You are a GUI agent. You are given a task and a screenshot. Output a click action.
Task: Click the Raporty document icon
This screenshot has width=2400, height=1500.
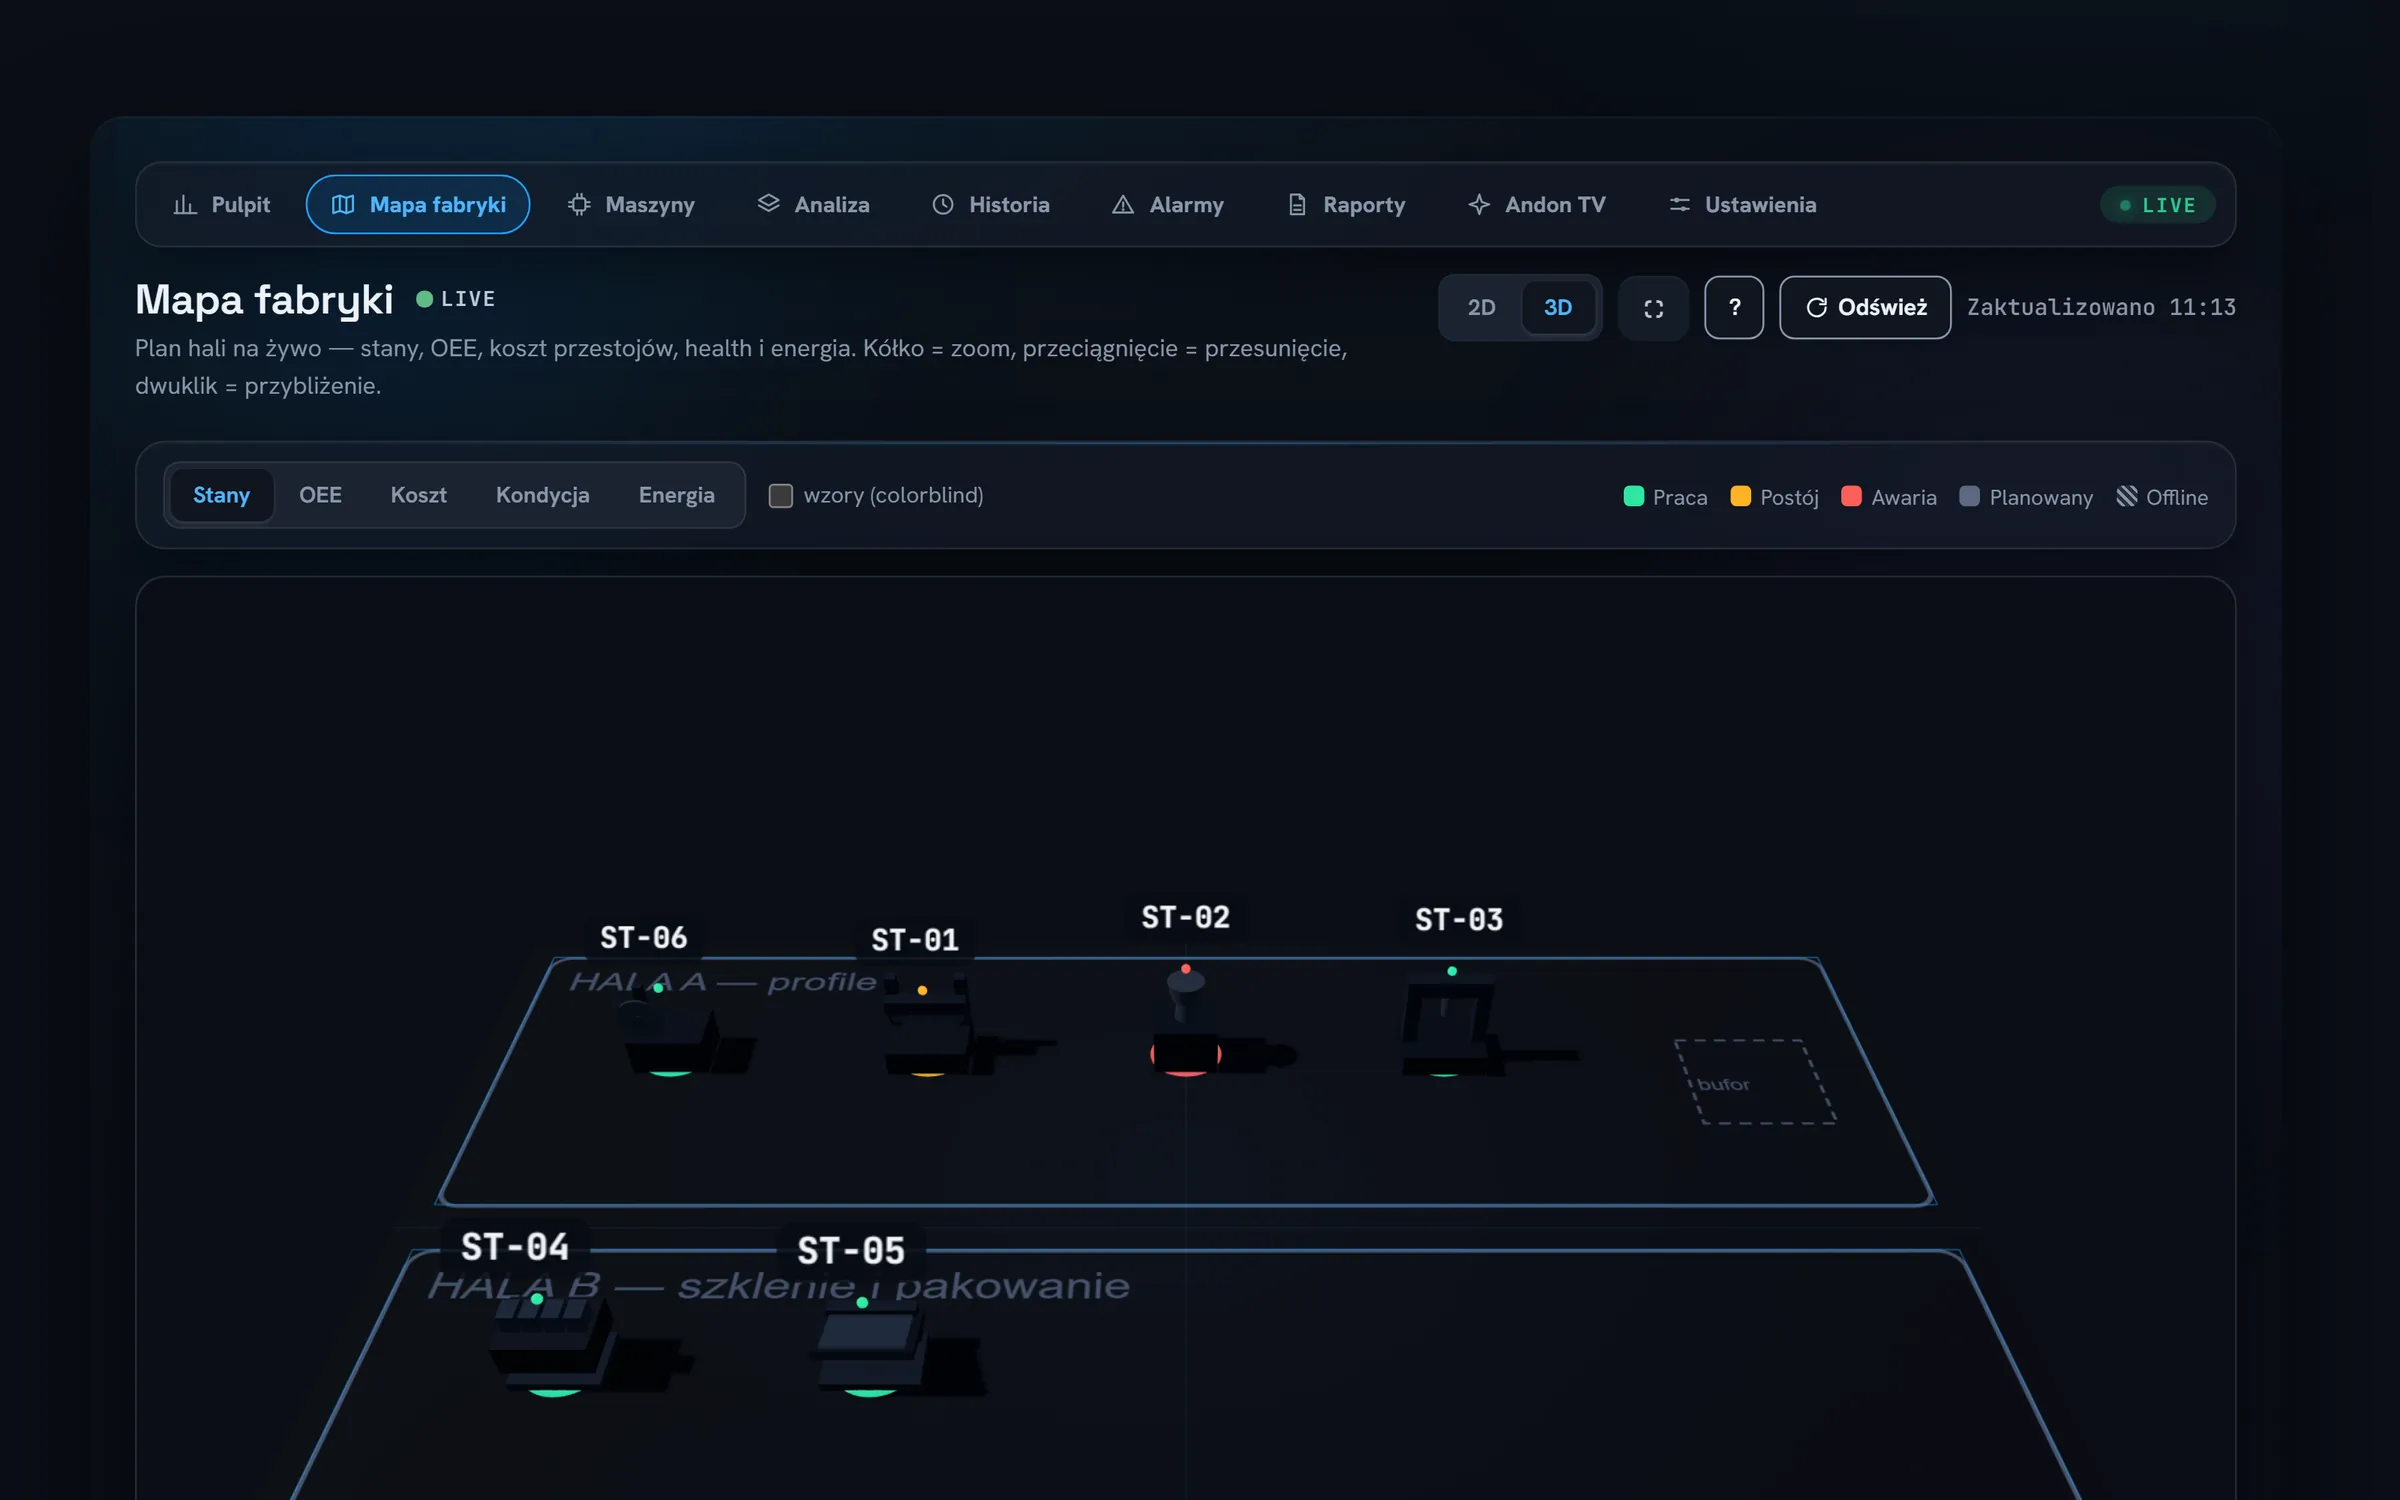pos(1297,205)
